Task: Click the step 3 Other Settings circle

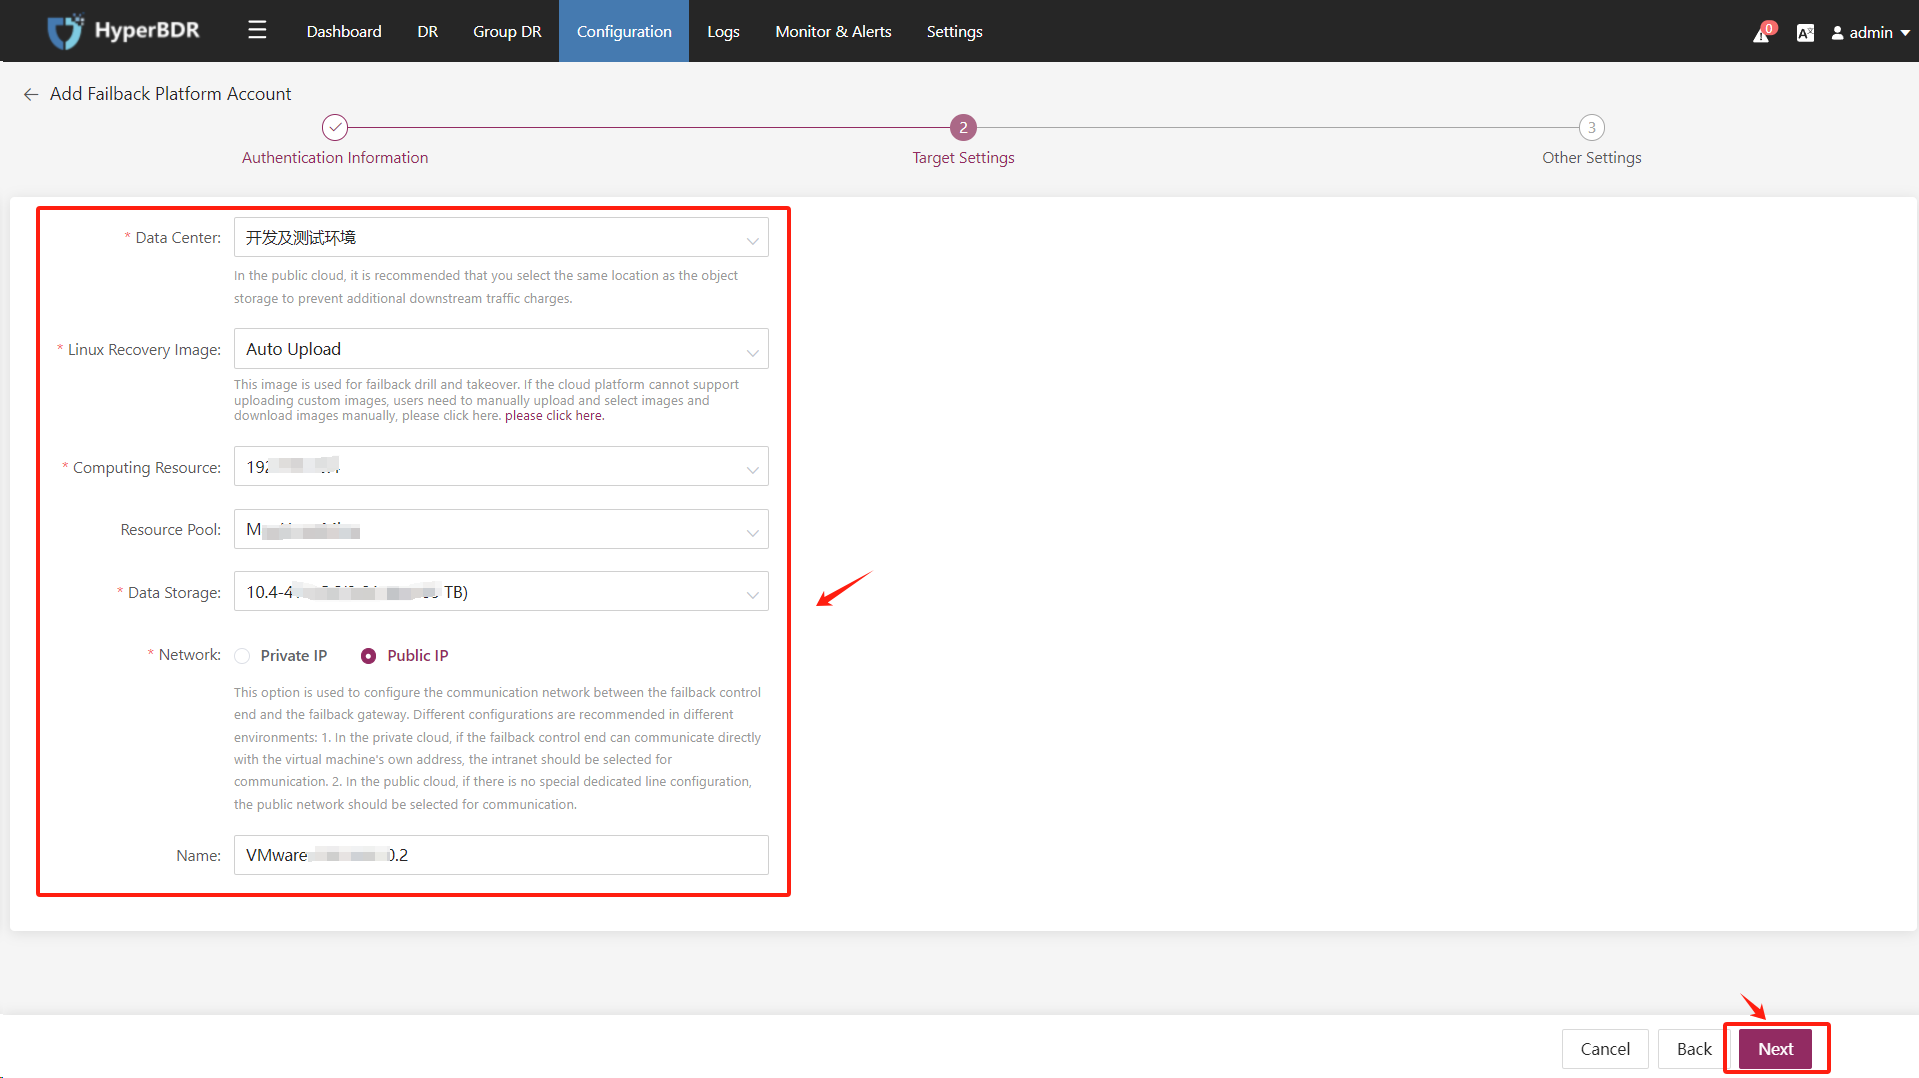Action: click(1591, 127)
